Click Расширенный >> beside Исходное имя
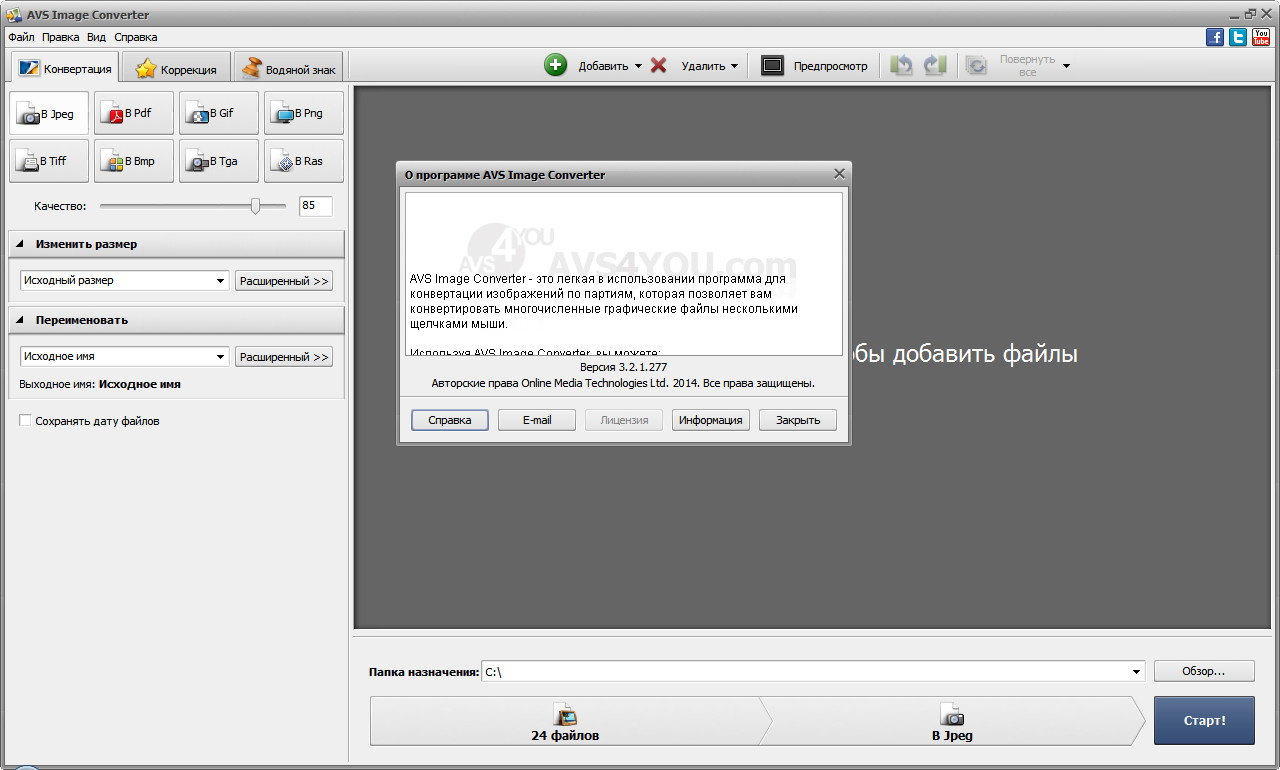 284,357
